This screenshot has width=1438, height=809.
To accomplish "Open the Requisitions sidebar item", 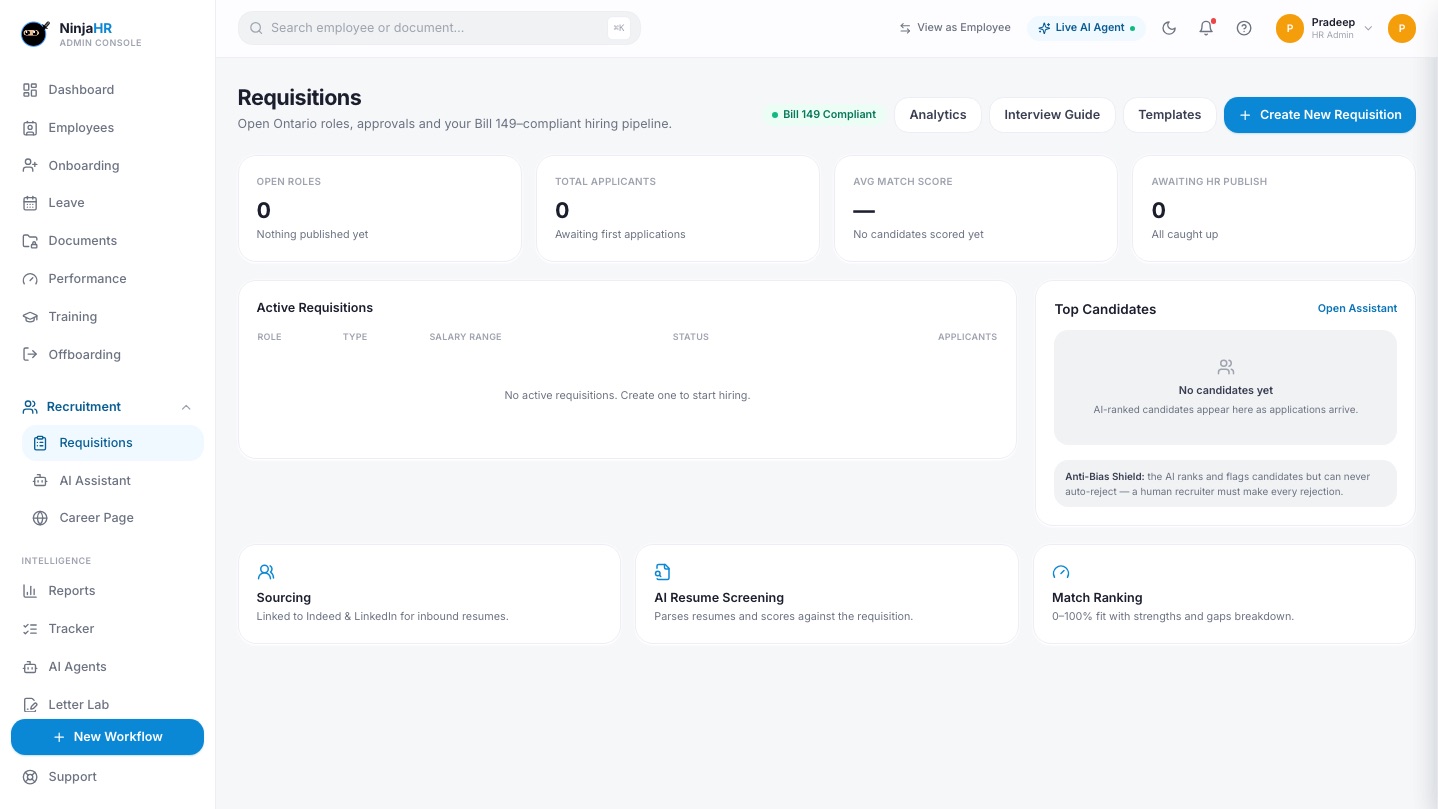I will (113, 443).
